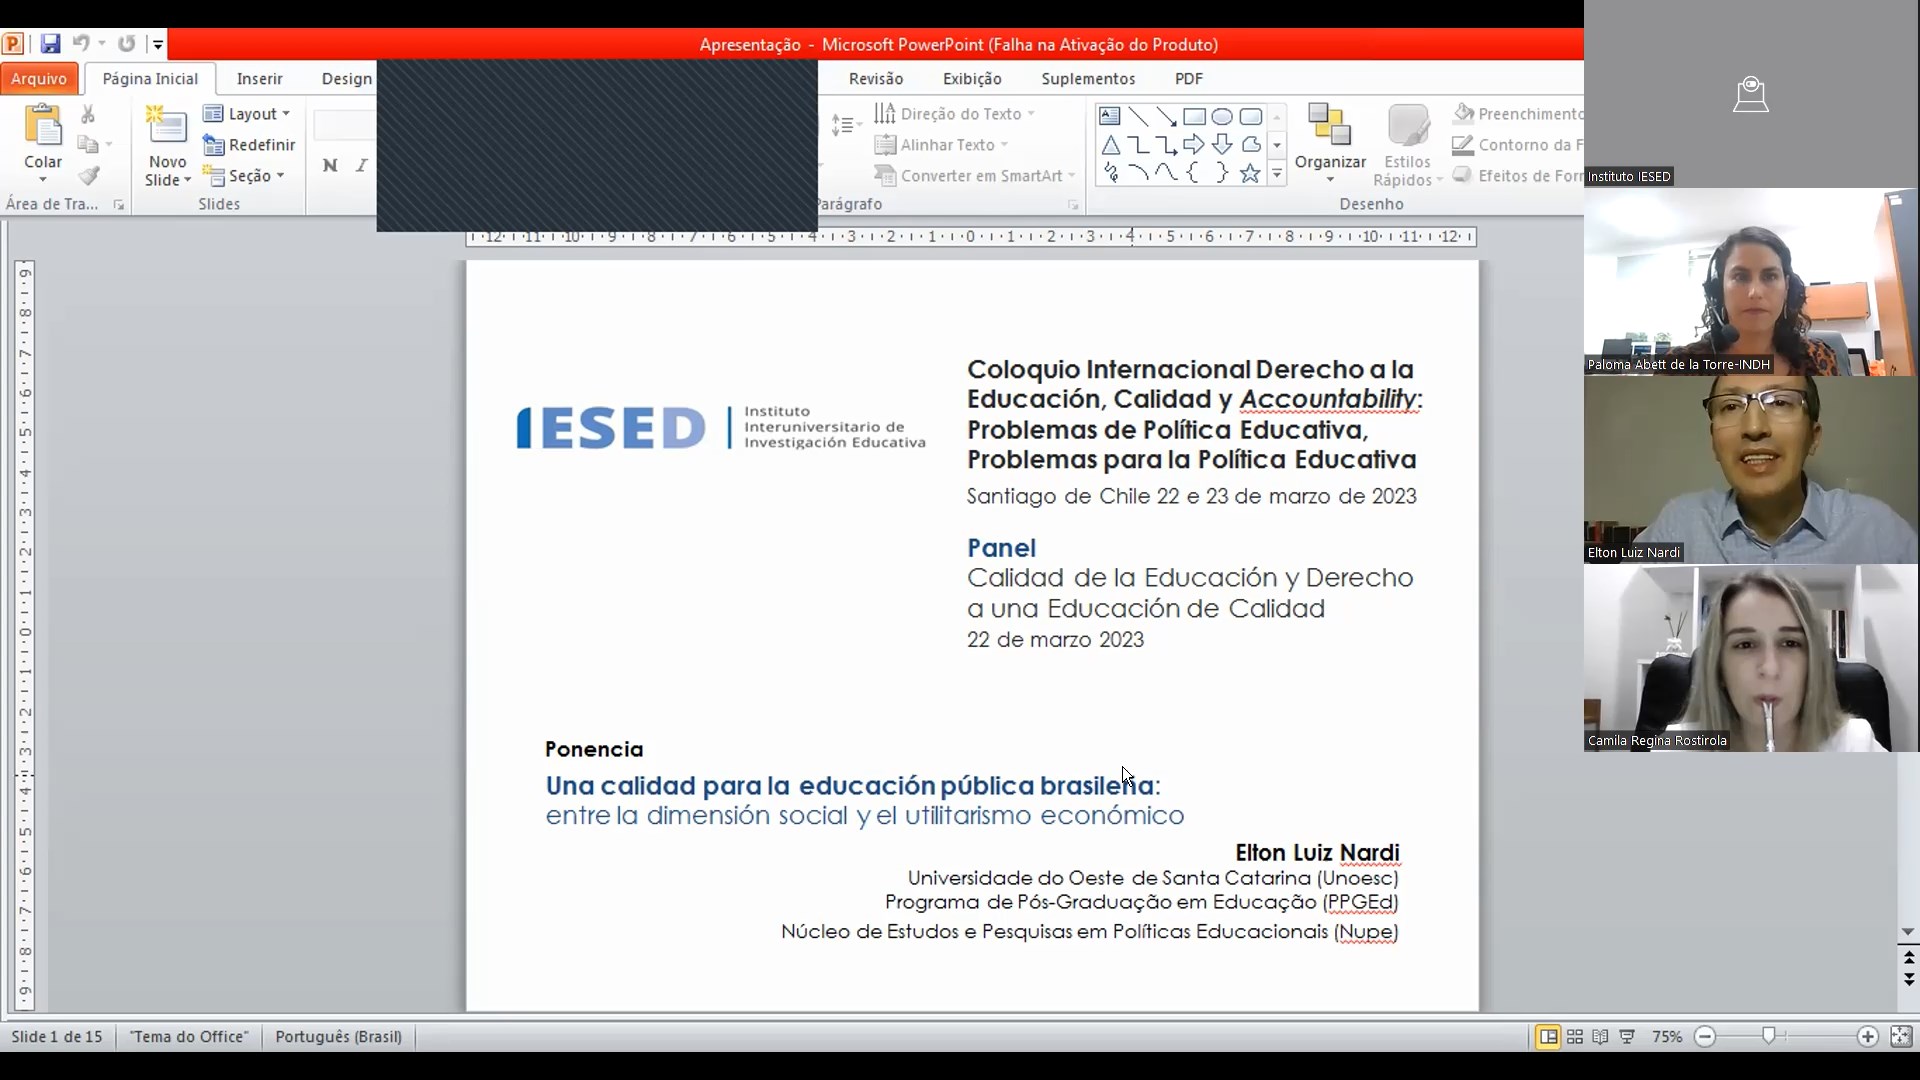Click the Redo icon in quick access toolbar
Screen dimensions: 1920x1080
(x=126, y=44)
